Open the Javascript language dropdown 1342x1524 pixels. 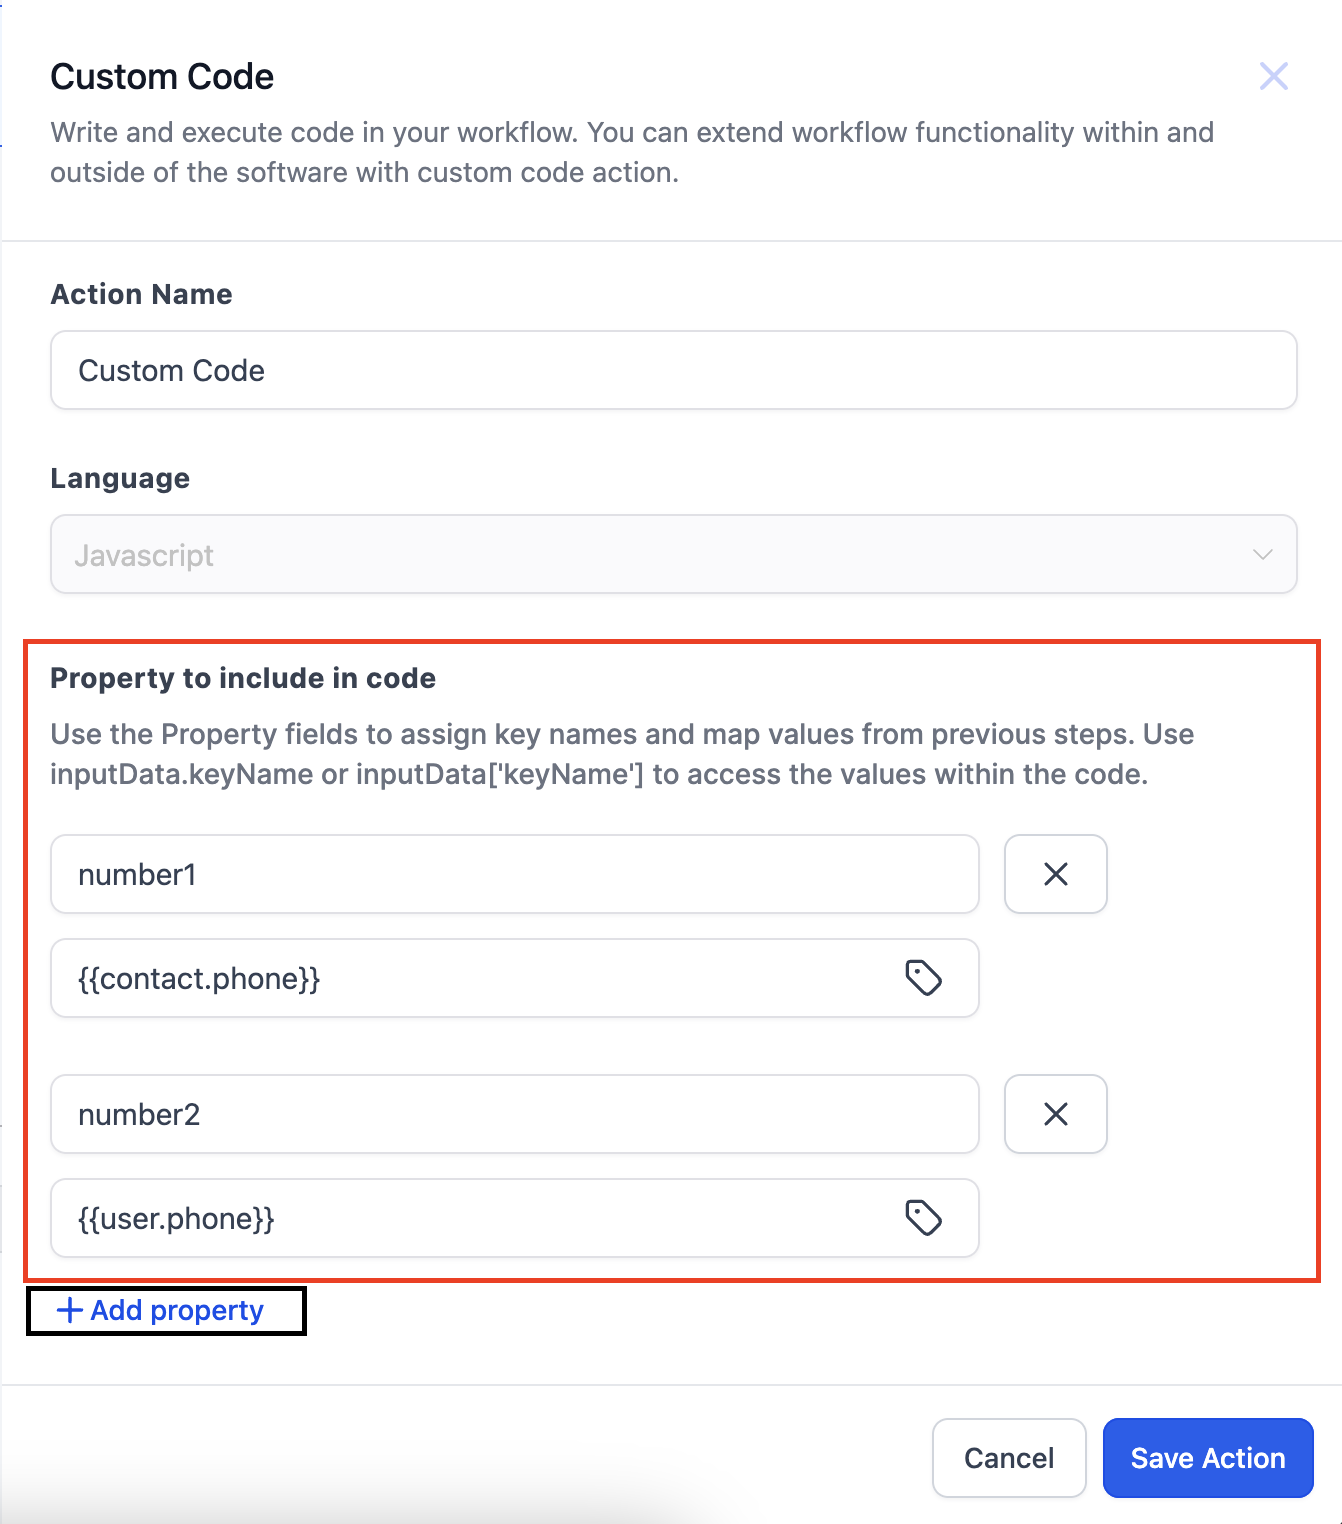(674, 554)
